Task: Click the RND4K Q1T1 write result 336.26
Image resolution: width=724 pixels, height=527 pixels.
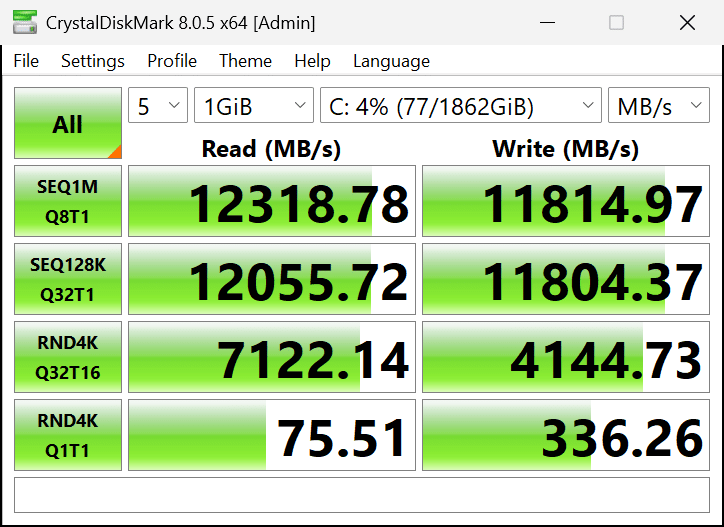Action: tap(565, 436)
